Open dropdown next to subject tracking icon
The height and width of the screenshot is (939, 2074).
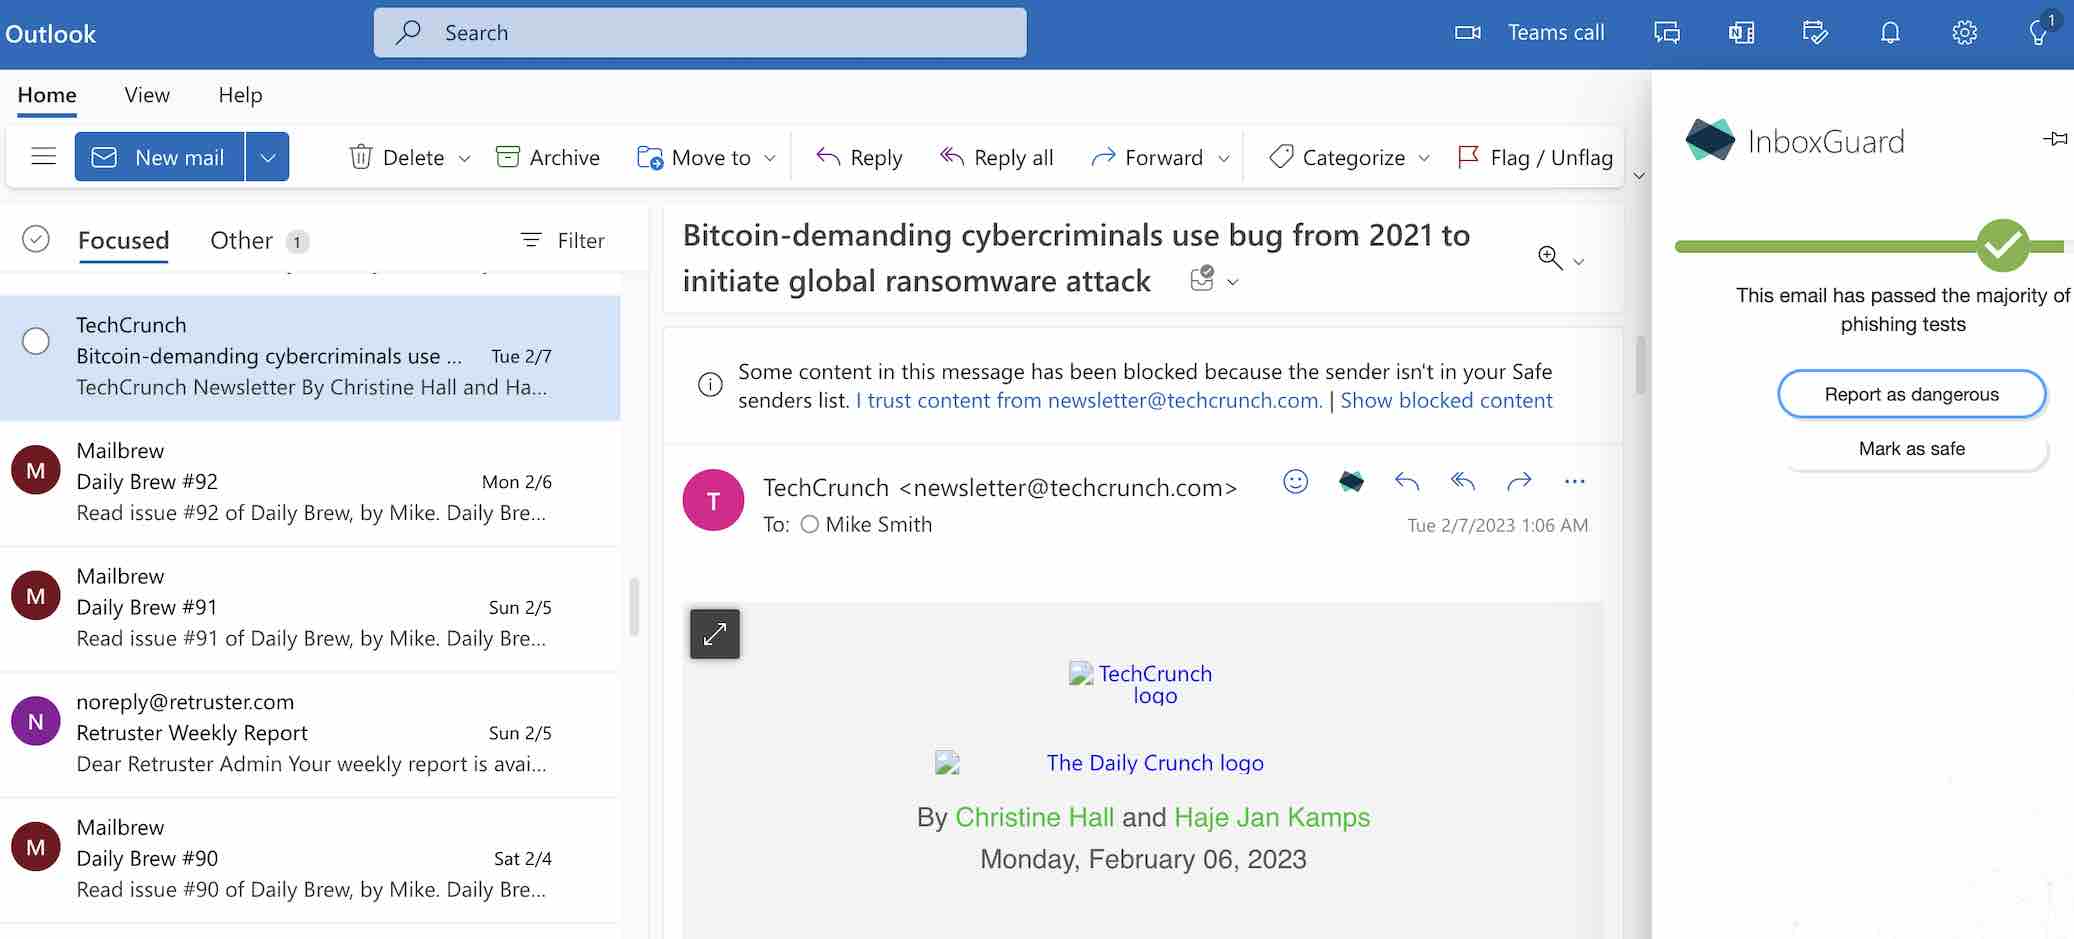click(1233, 282)
